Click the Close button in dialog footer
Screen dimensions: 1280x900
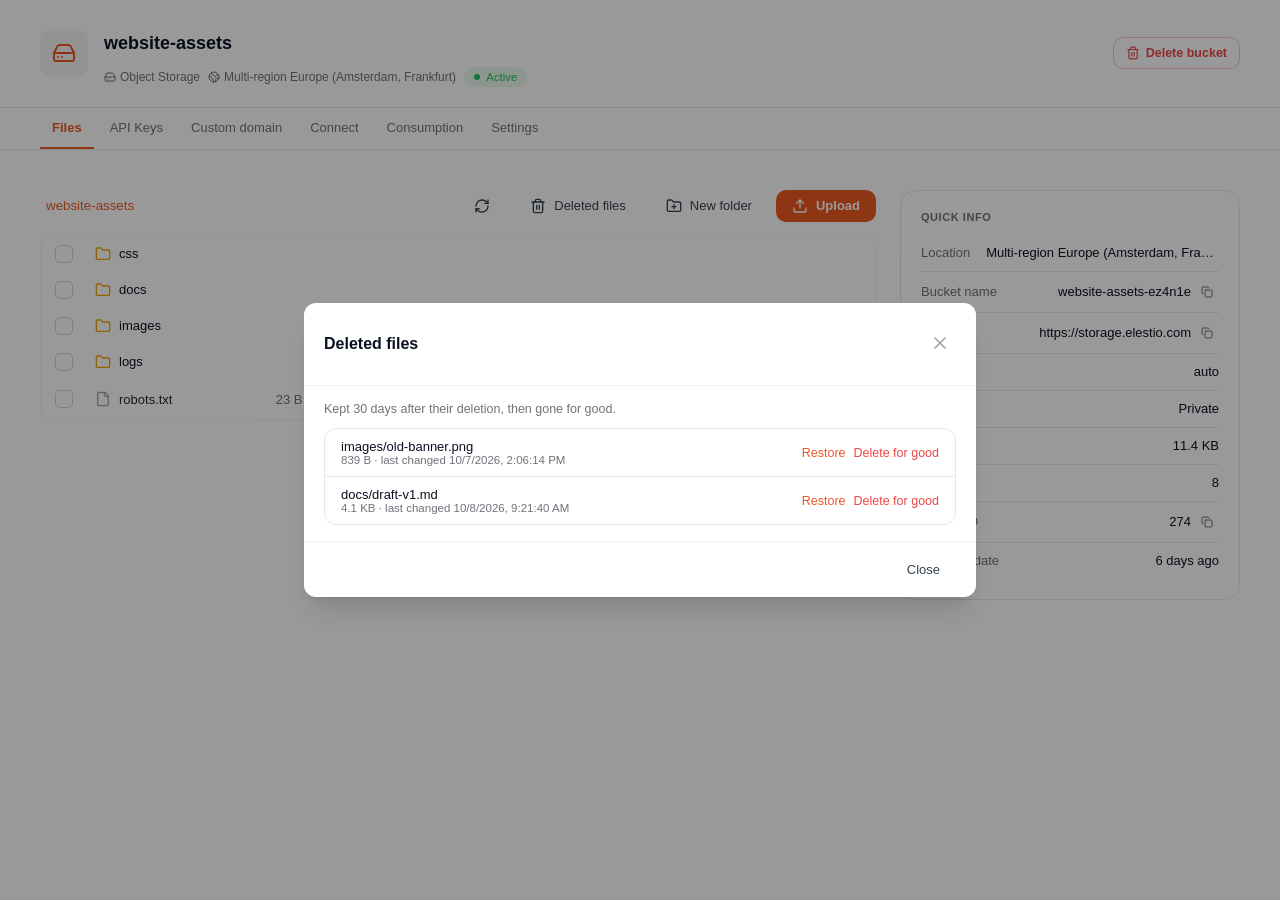(x=923, y=570)
